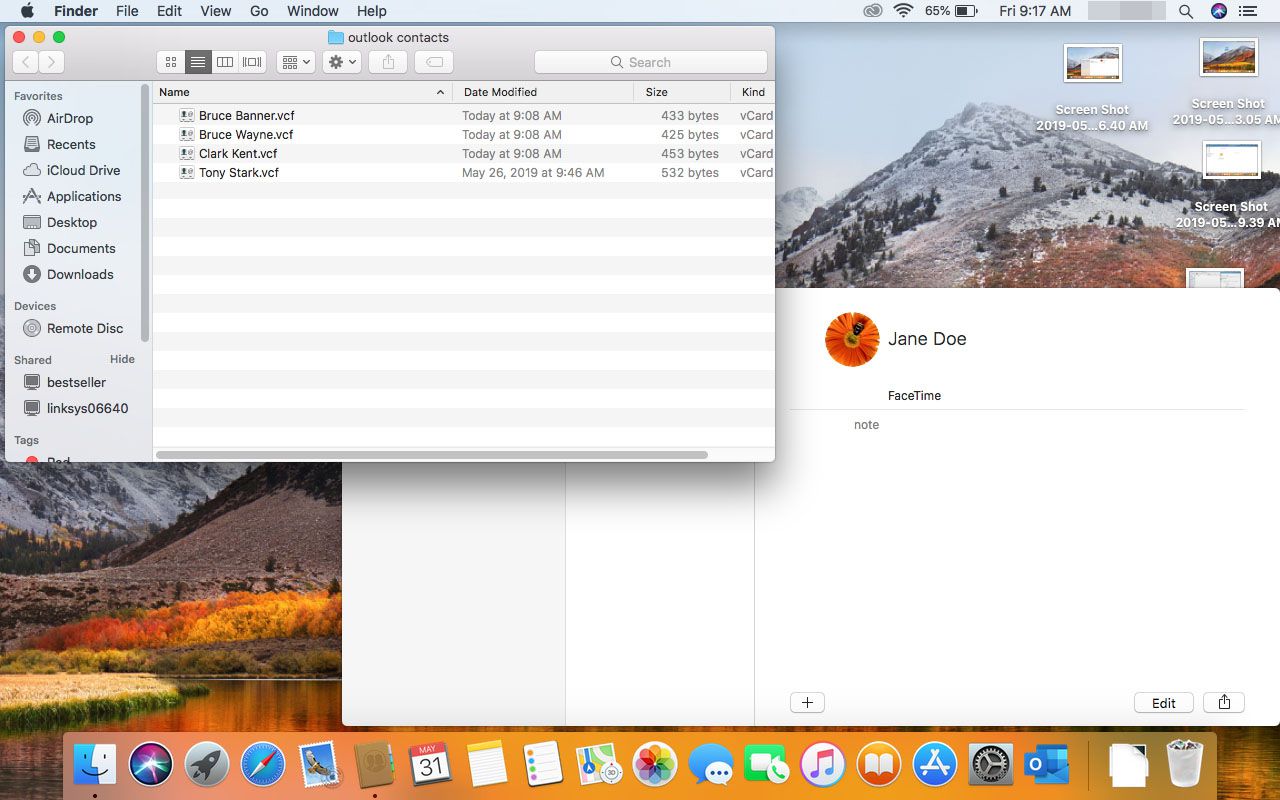The width and height of the screenshot is (1280, 800).
Task: Go forward in Finder window
Action: tap(51, 62)
